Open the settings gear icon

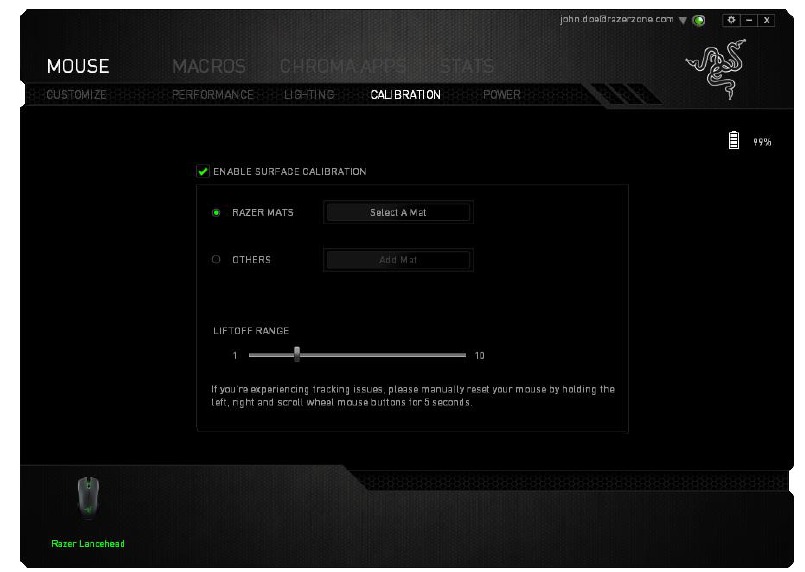pyautogui.click(x=731, y=20)
